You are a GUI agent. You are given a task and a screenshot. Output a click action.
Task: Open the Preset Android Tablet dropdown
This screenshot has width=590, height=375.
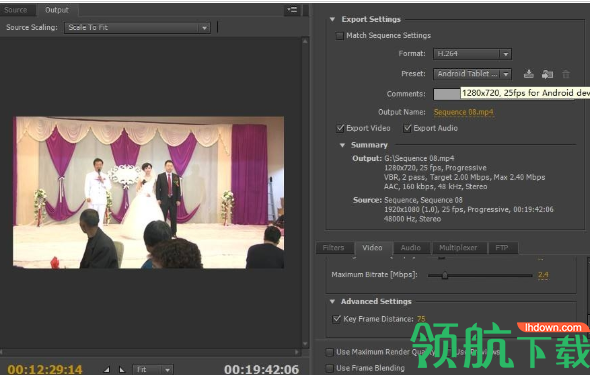[x=472, y=74]
